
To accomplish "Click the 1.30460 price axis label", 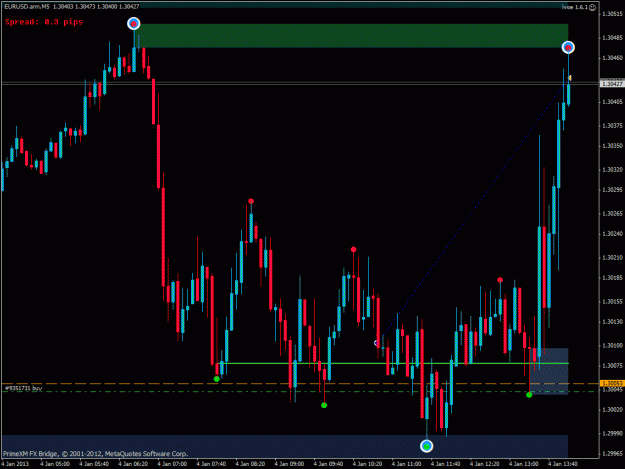I will (x=613, y=58).
